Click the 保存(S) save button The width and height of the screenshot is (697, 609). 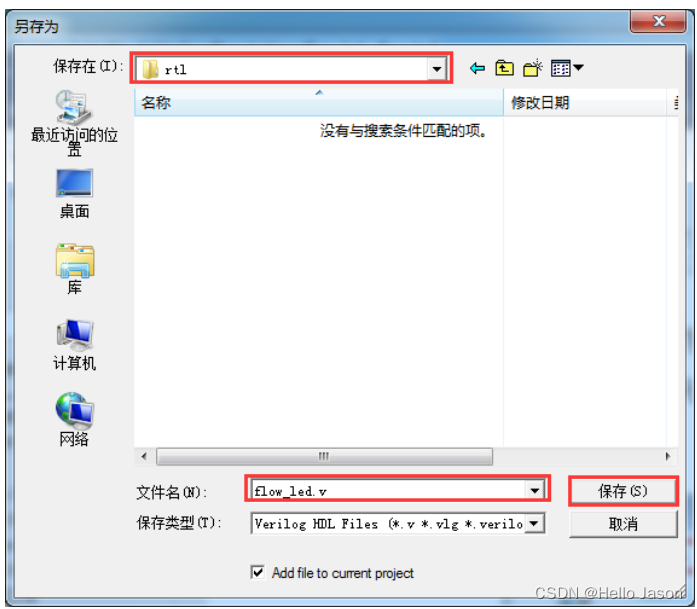(x=623, y=491)
